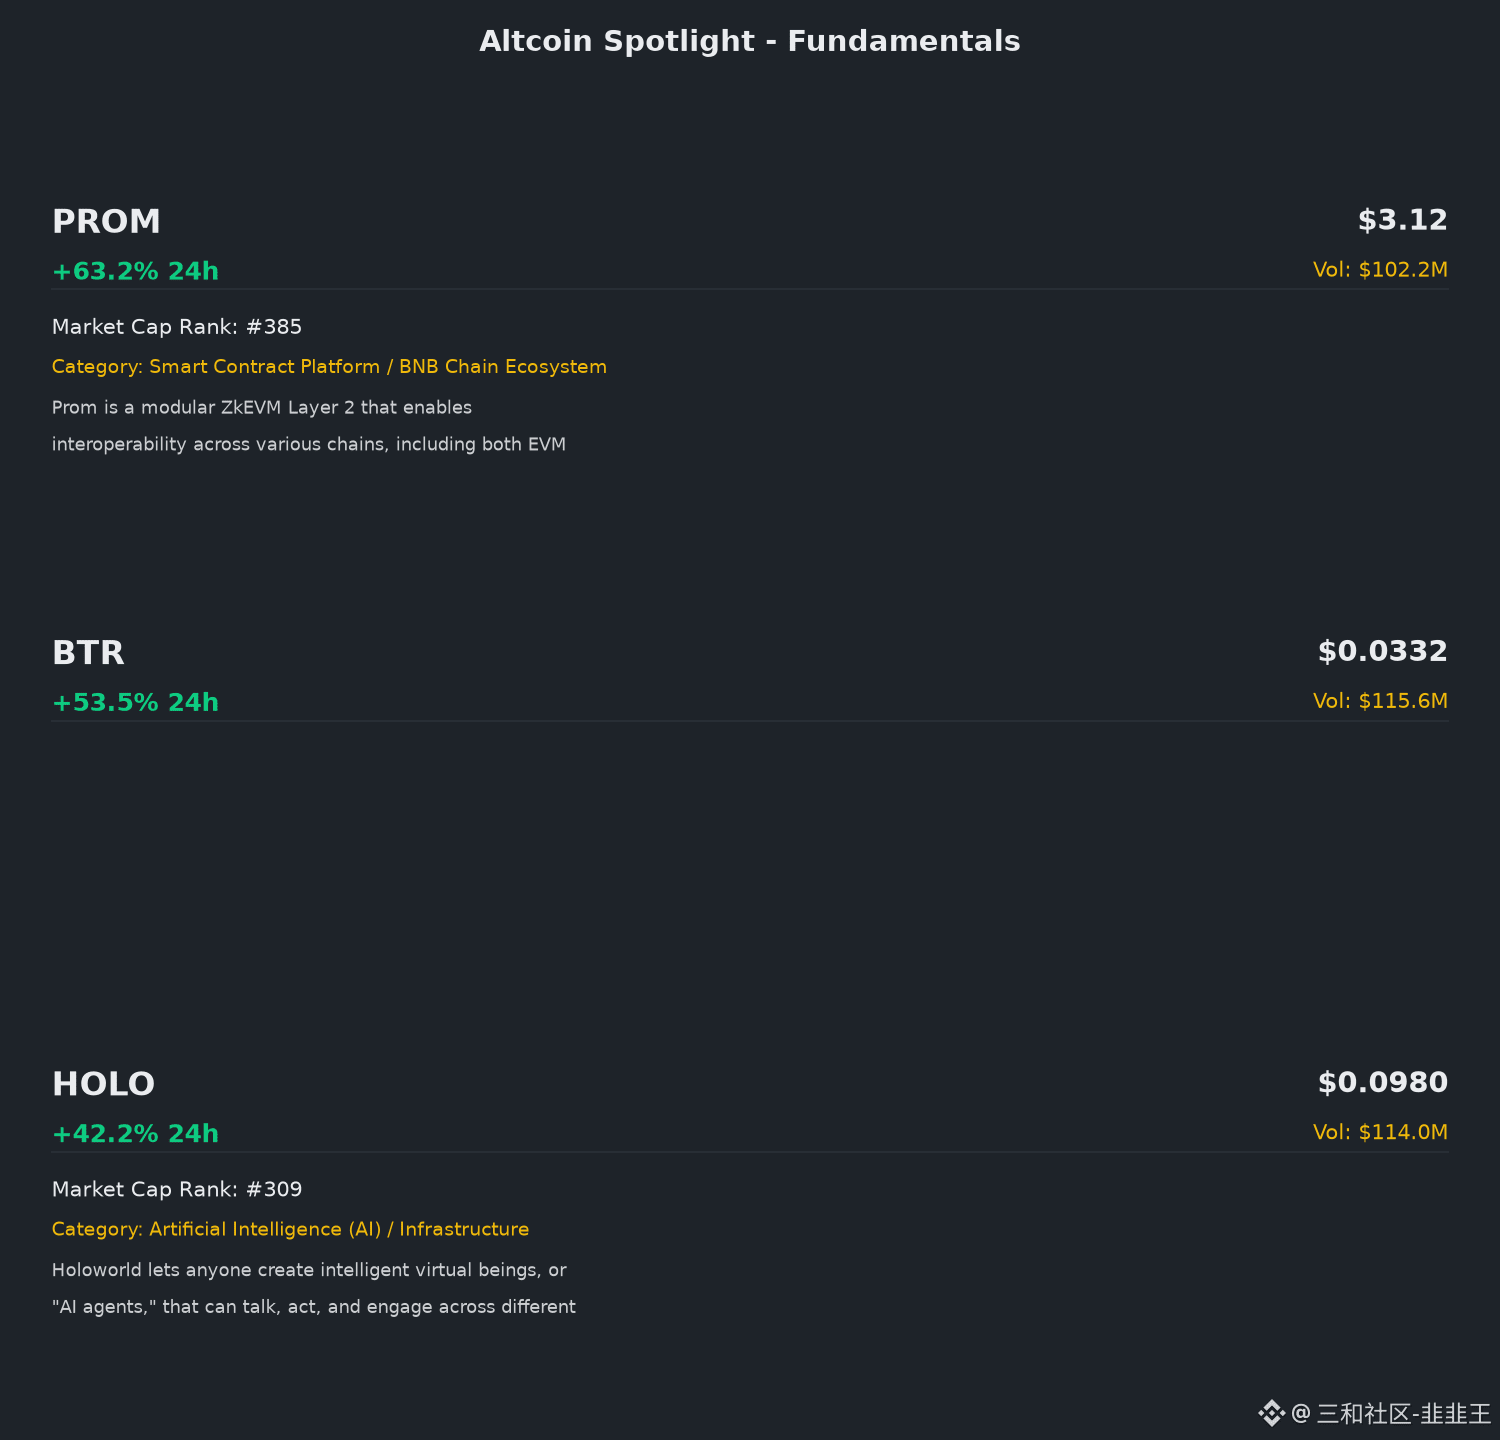The height and width of the screenshot is (1440, 1500).
Task: Select the PROM coin heading
Action: (106, 221)
